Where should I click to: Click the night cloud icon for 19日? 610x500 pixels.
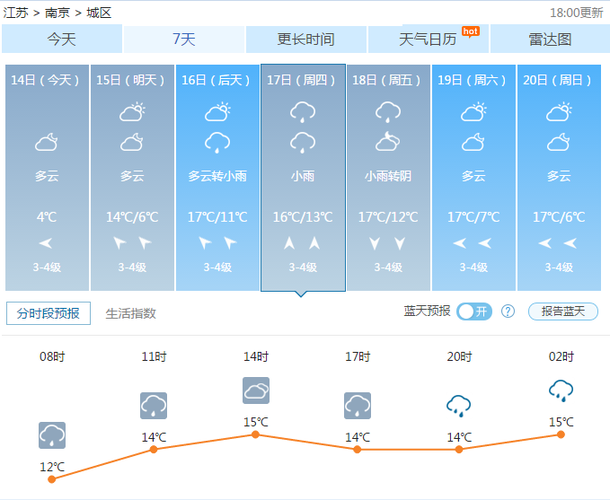click(473, 142)
